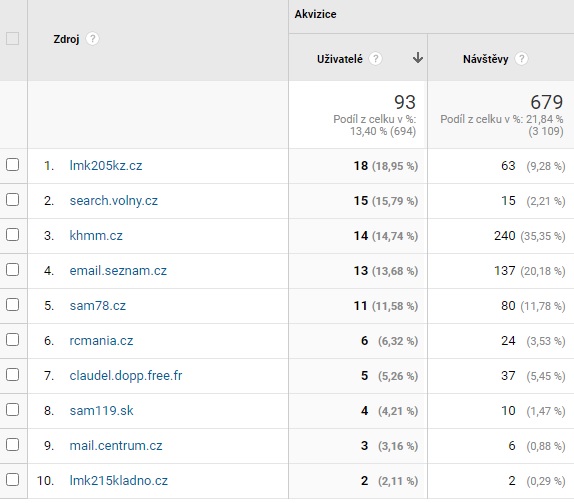This screenshot has height=503, width=574.
Task: Tick the select-all checkbox in header
Action: [12, 38]
